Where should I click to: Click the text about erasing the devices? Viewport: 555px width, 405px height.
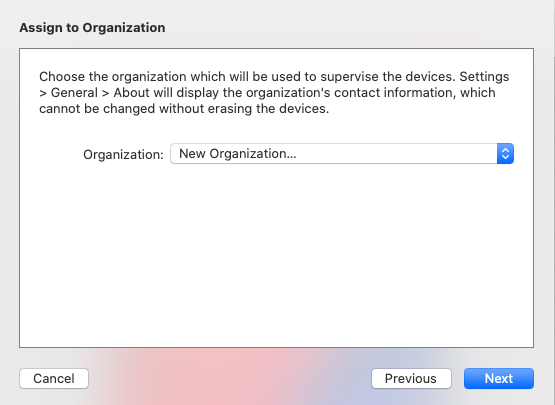coord(184,108)
